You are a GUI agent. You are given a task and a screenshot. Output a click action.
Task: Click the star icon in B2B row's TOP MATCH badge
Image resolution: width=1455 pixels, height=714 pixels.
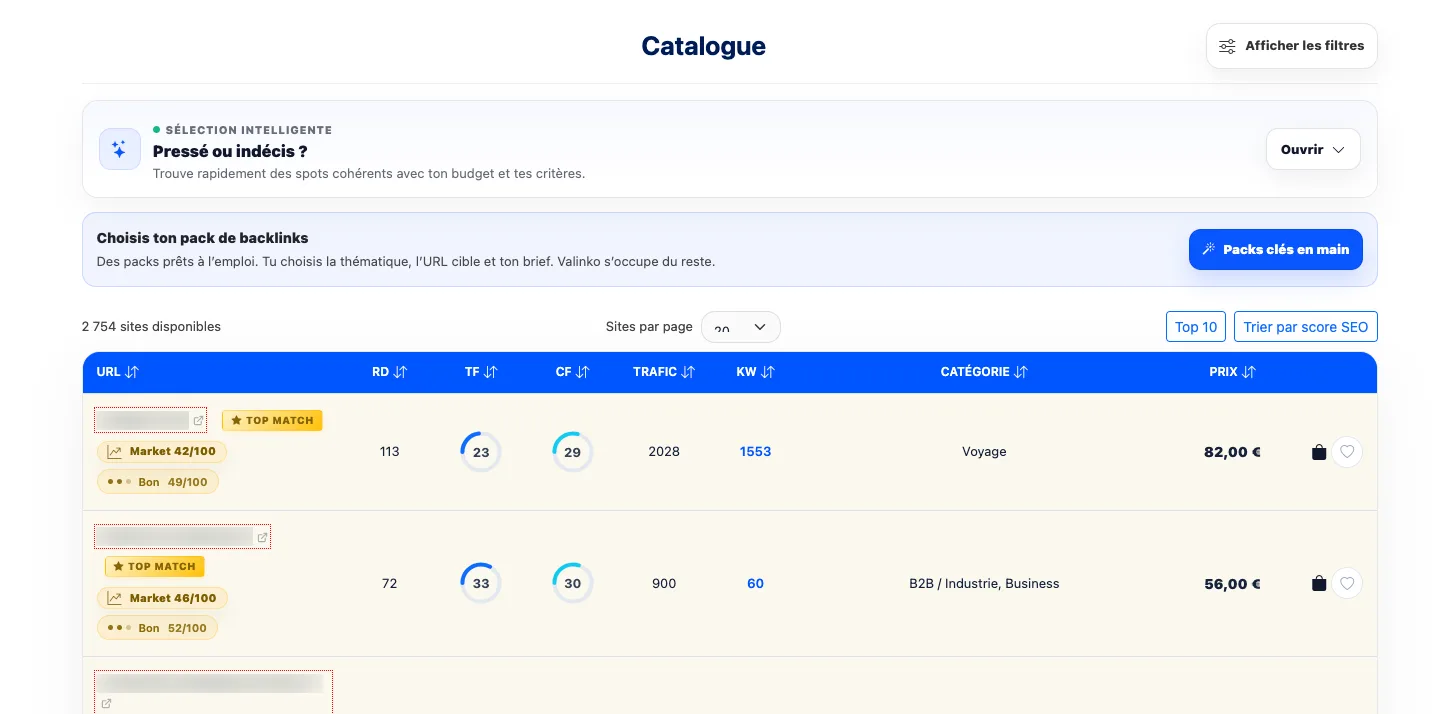(x=118, y=567)
